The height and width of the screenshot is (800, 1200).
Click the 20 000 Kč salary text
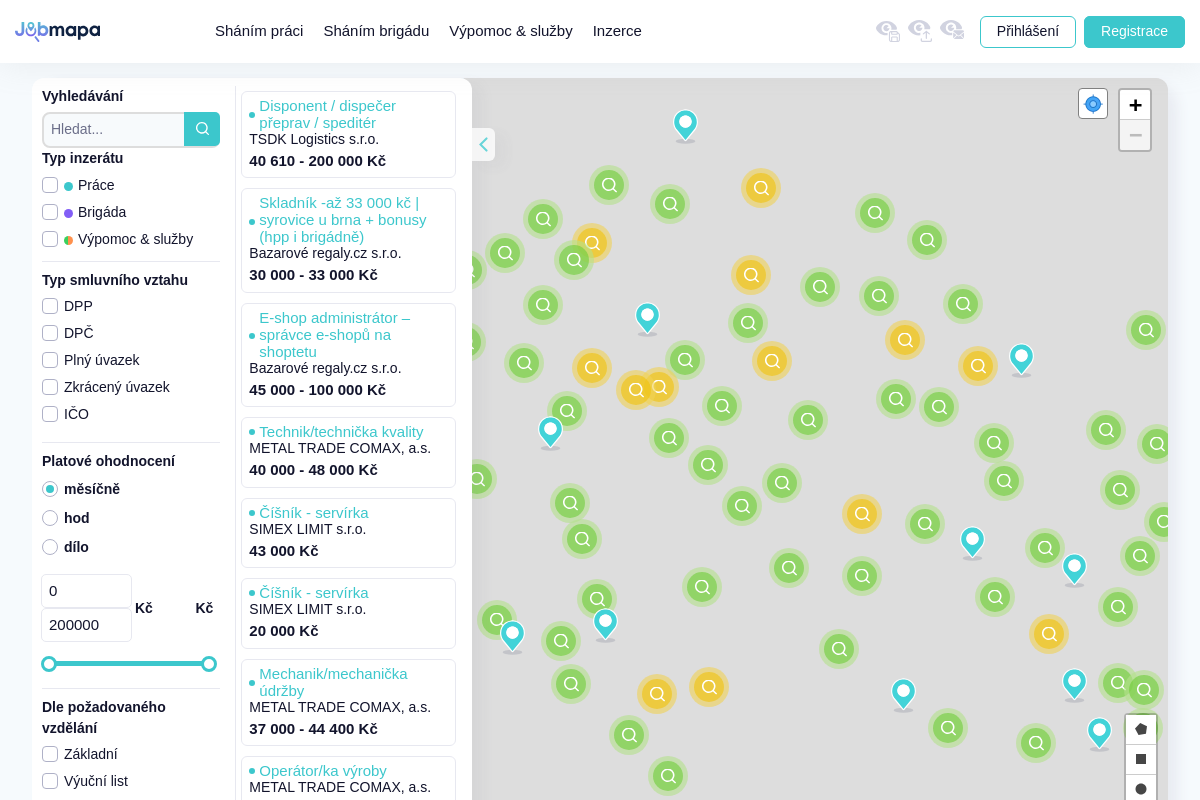(x=284, y=631)
